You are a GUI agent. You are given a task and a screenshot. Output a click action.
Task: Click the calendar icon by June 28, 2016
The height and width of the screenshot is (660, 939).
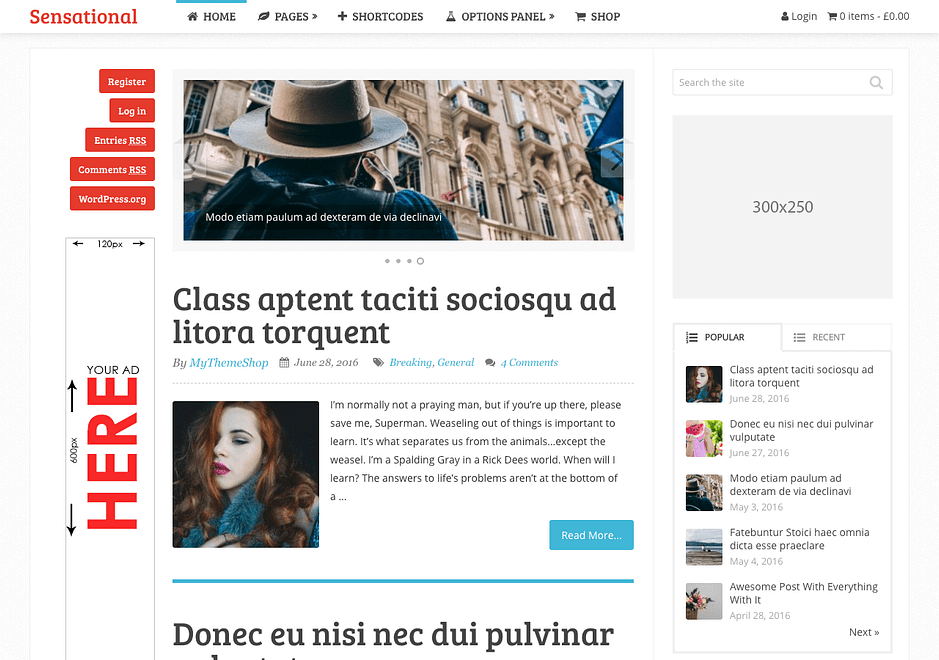click(x=284, y=362)
